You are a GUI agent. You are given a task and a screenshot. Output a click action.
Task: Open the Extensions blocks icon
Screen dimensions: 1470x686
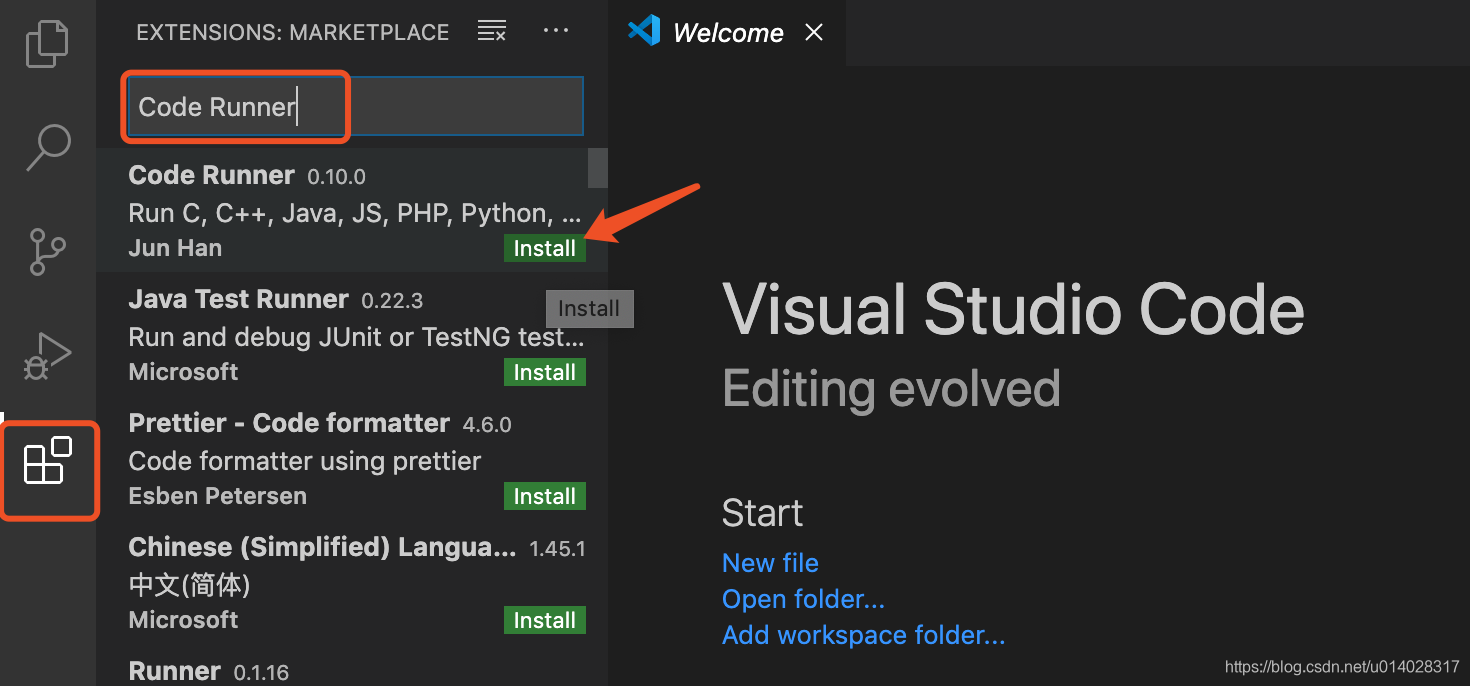click(x=48, y=462)
